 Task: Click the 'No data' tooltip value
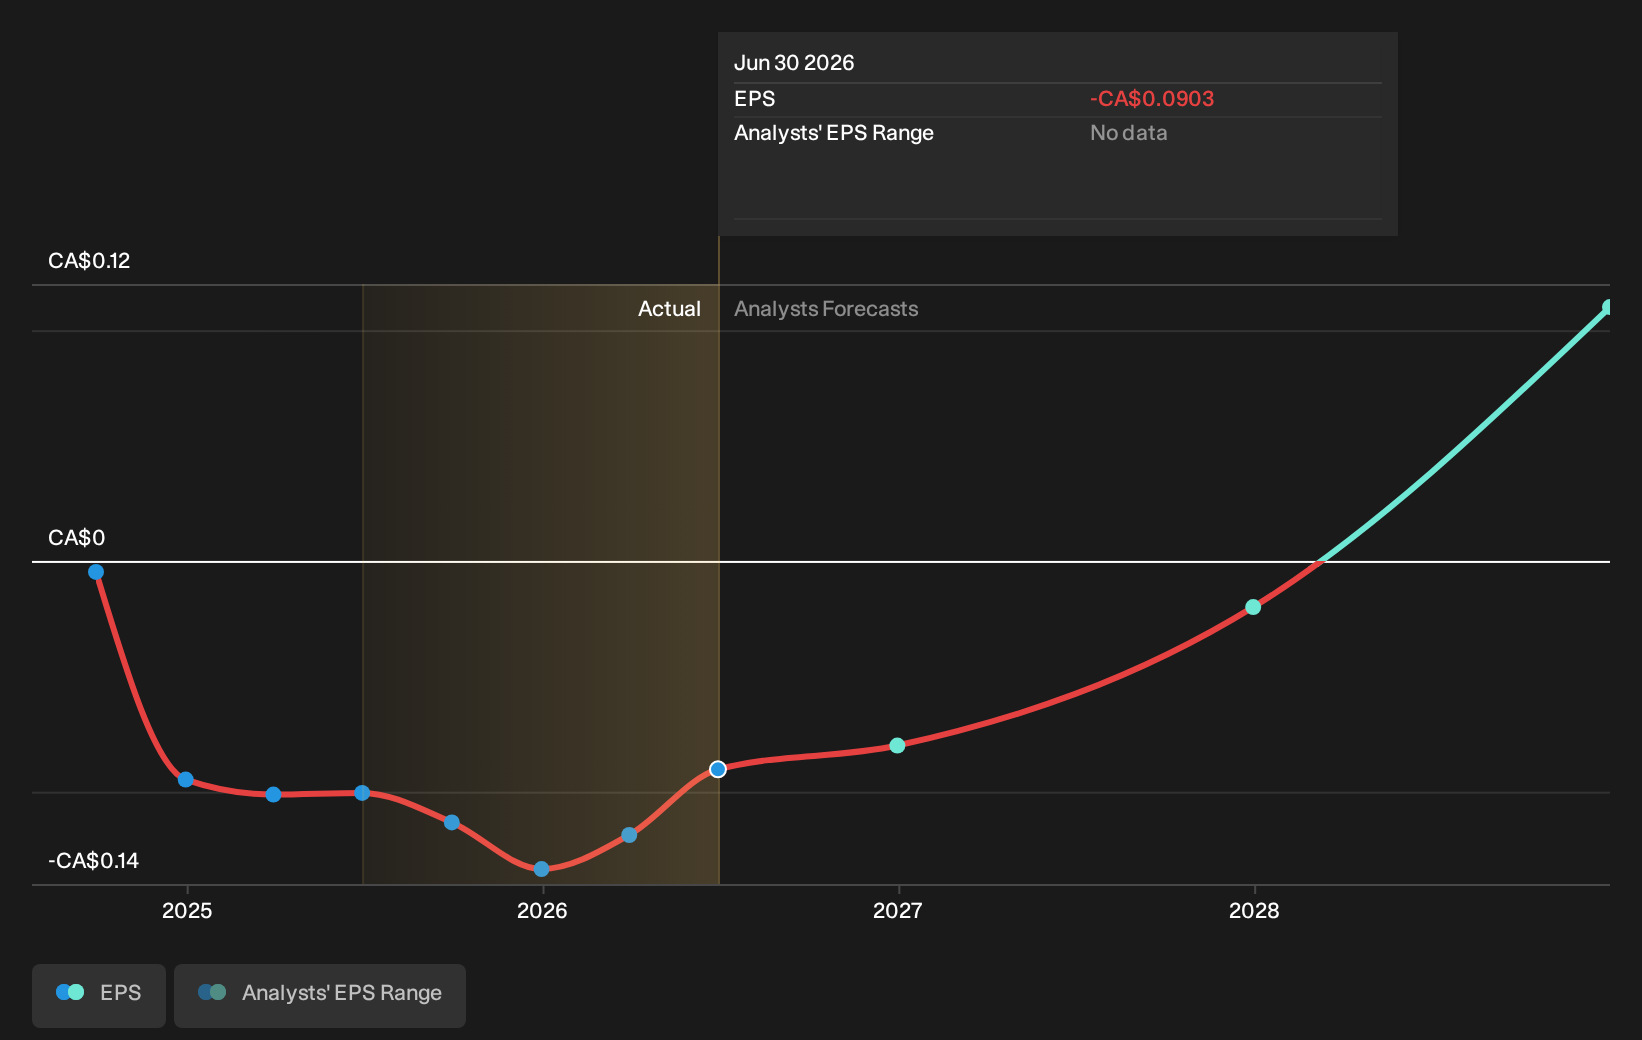click(1128, 133)
